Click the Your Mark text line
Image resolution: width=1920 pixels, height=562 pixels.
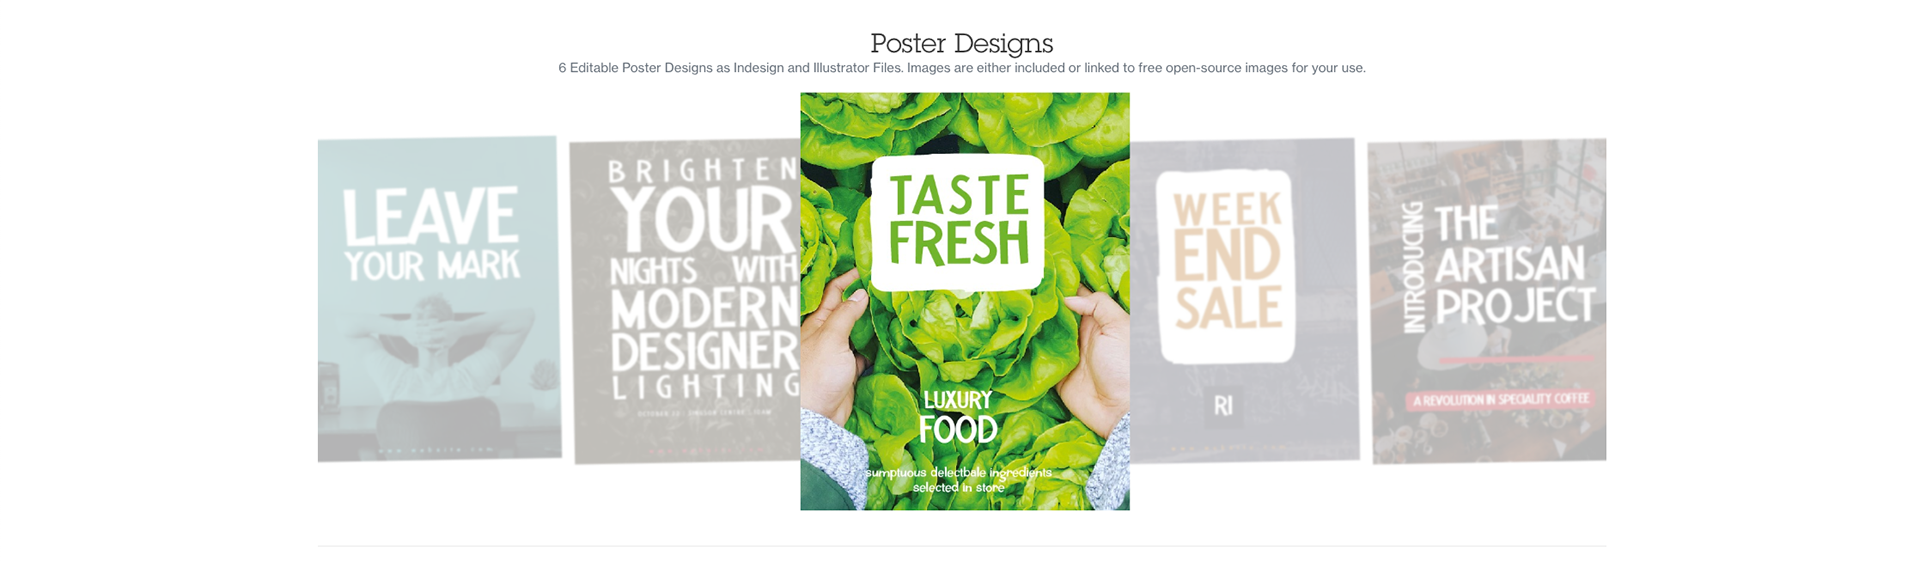[432, 266]
